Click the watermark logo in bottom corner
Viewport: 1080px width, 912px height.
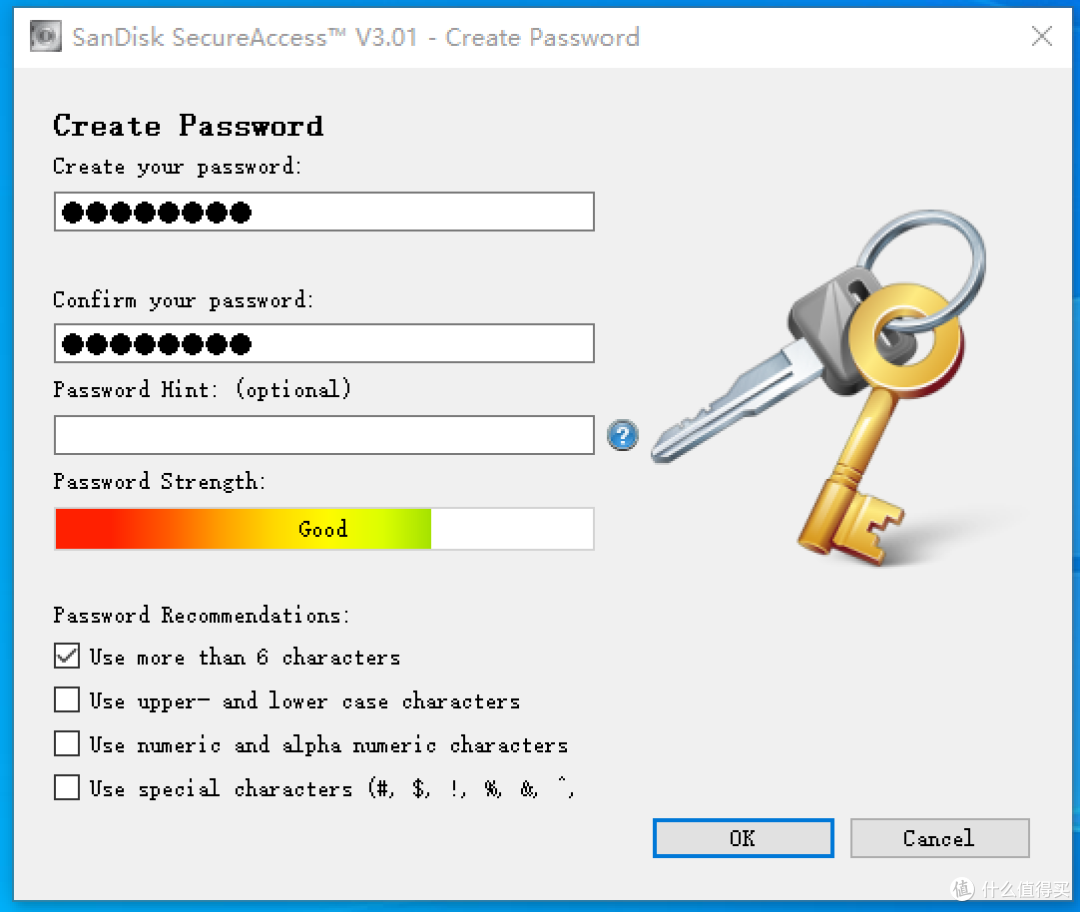[1010, 889]
